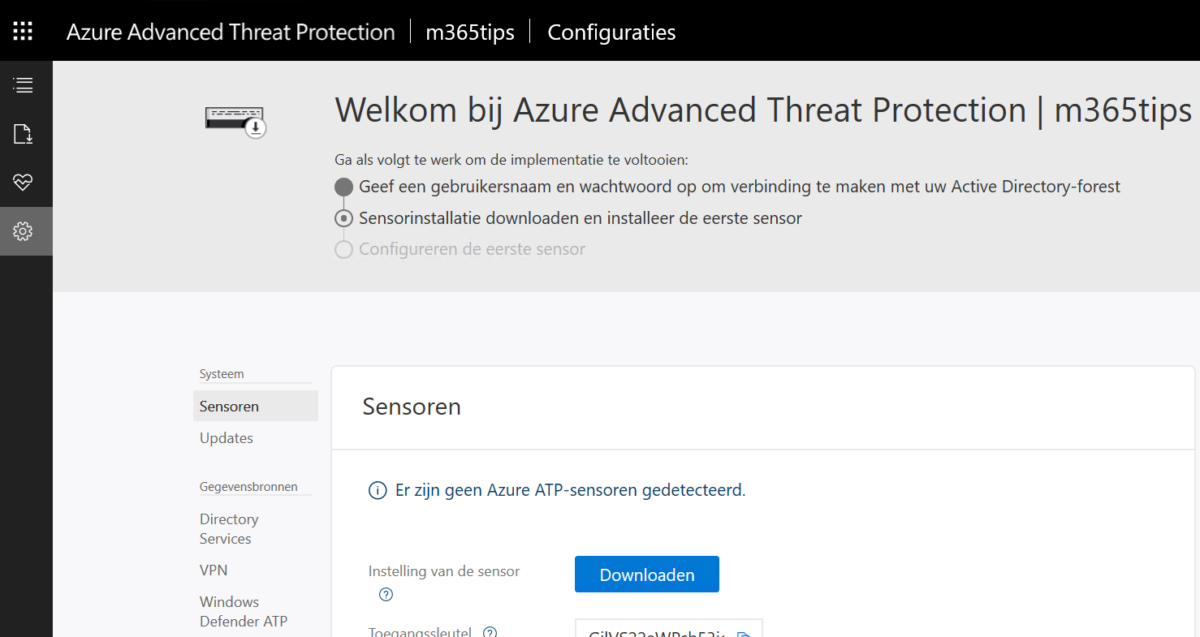
Task: Select the settings gear icon in sidebar
Action: point(25,230)
